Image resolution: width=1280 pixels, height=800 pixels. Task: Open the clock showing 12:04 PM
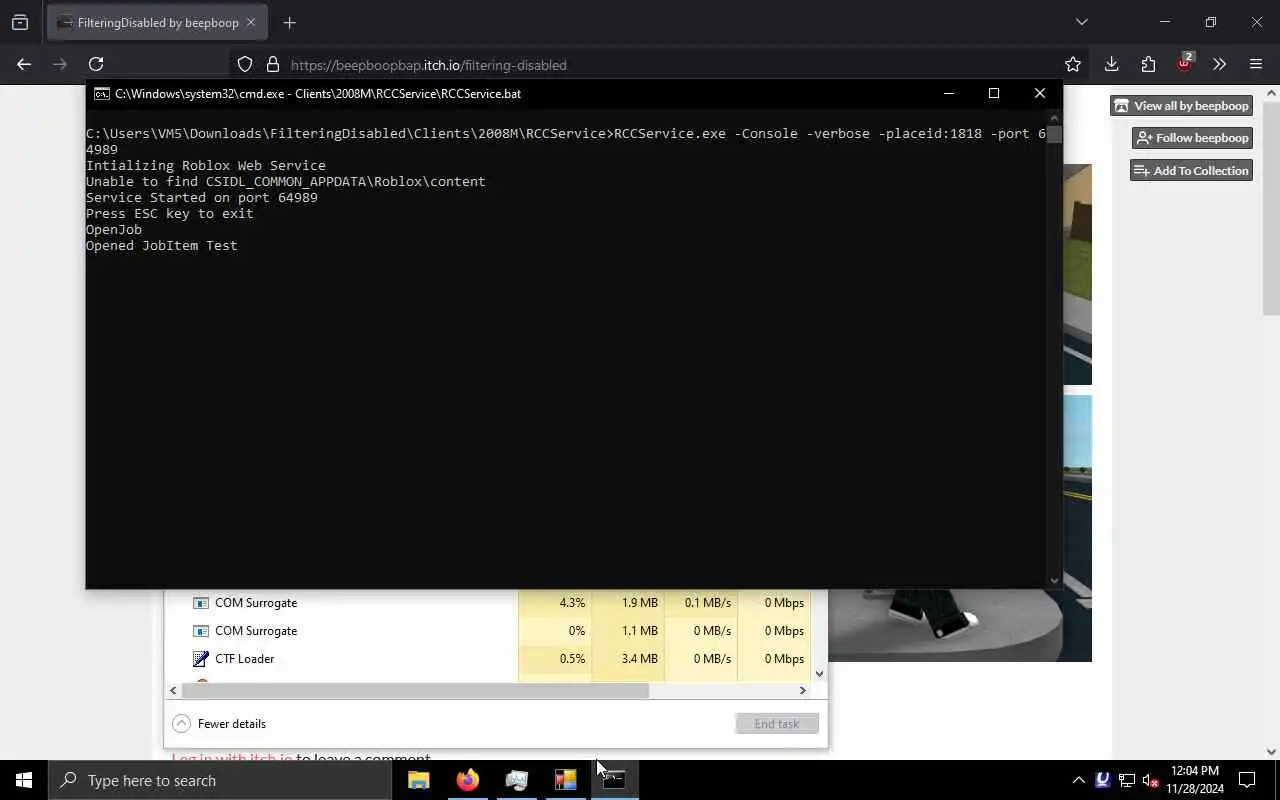point(1195,780)
